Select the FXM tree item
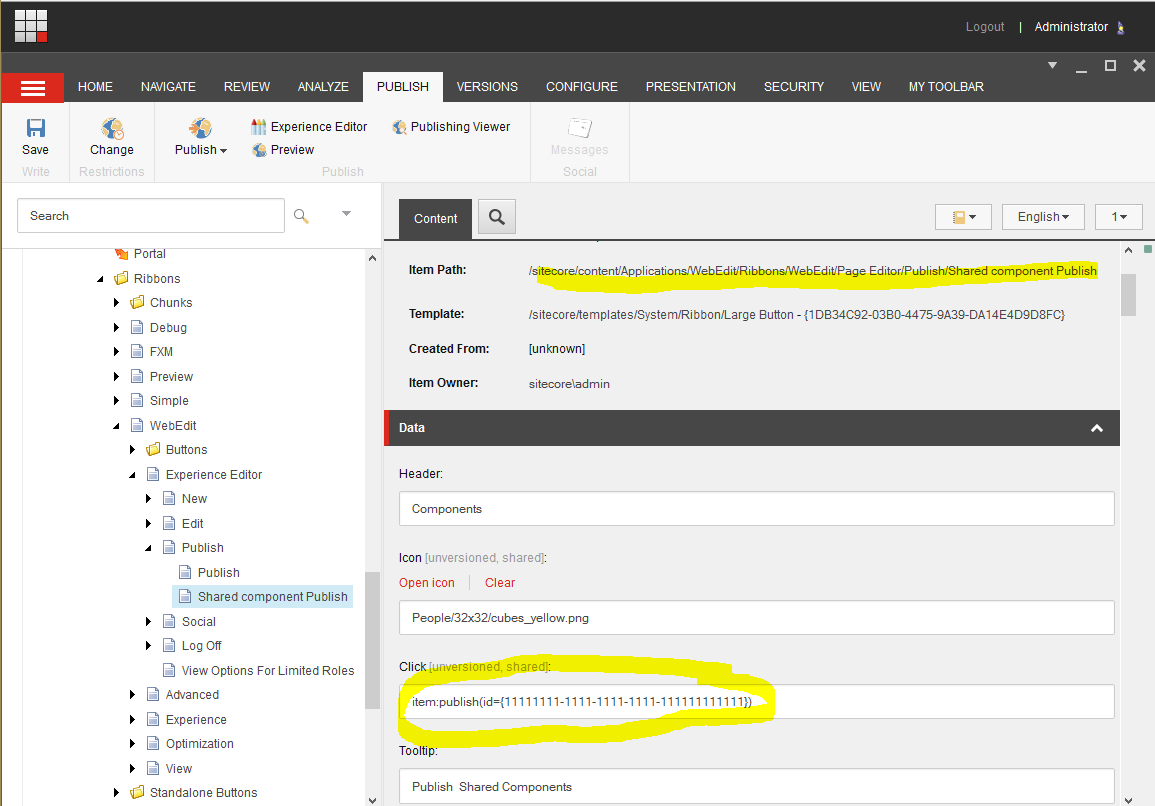 pyautogui.click(x=161, y=351)
